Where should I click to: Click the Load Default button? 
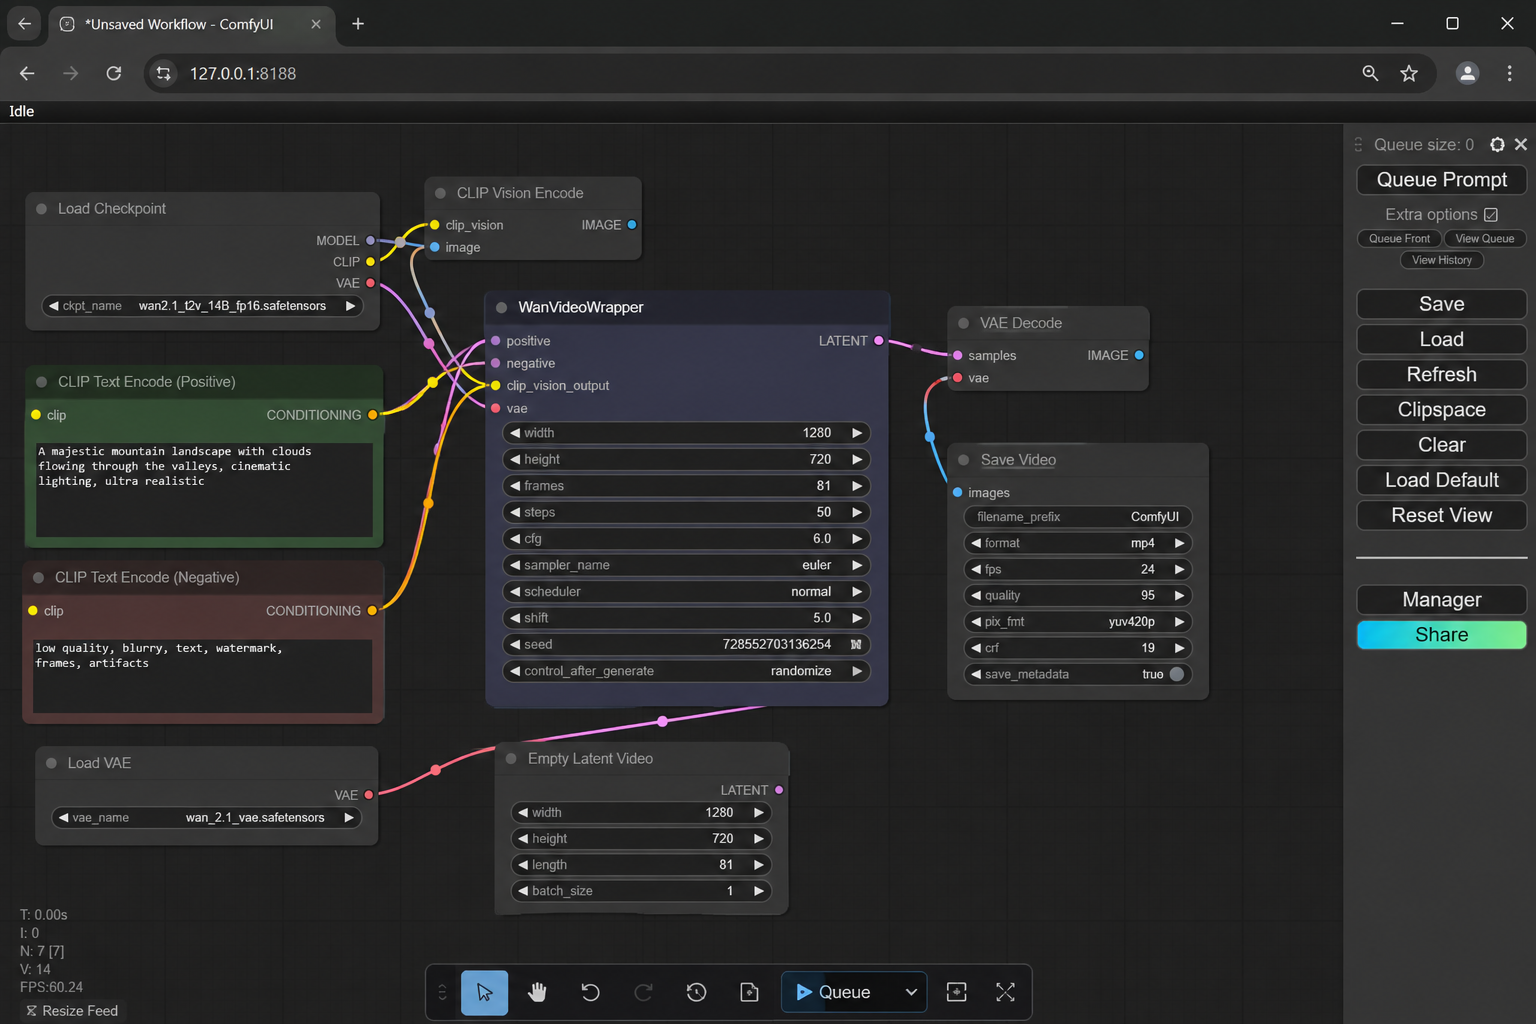coord(1442,480)
